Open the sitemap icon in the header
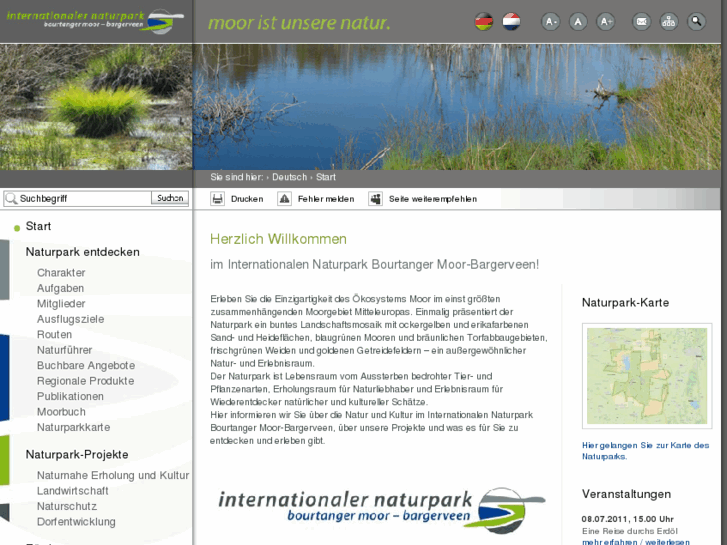This screenshot has height=545, width=727. tap(669, 22)
